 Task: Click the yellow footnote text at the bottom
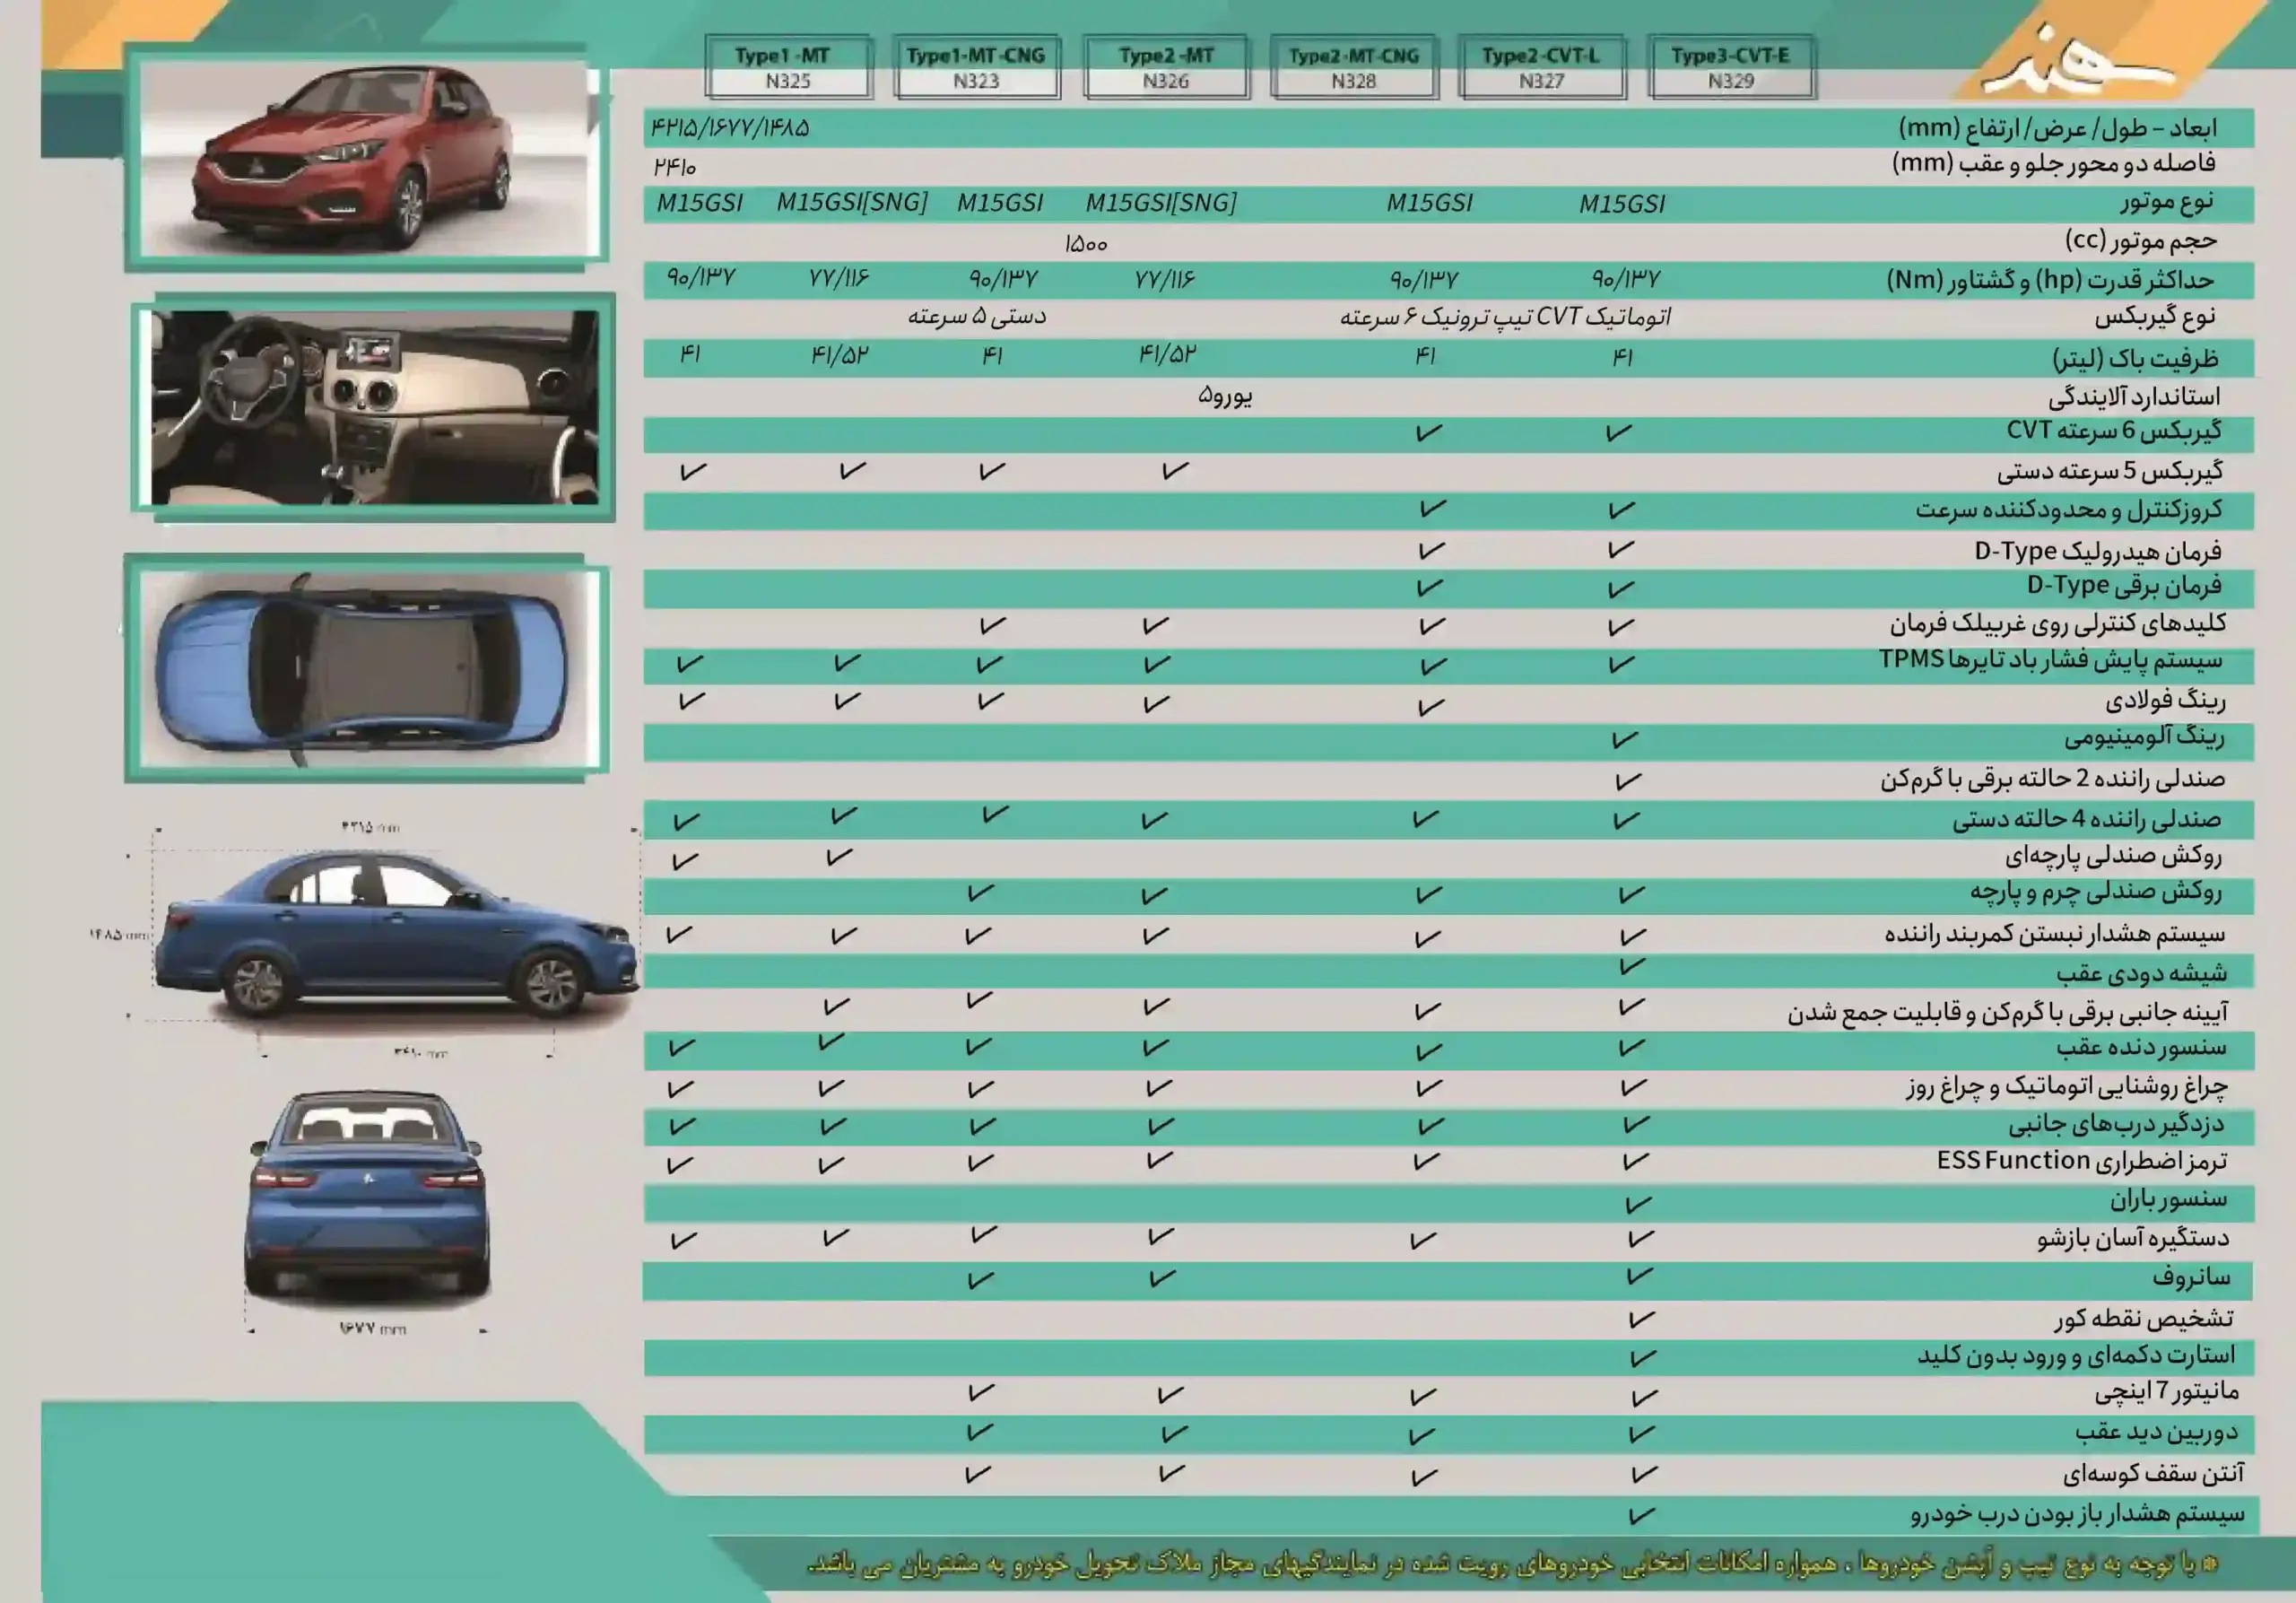(x=1510, y=1564)
